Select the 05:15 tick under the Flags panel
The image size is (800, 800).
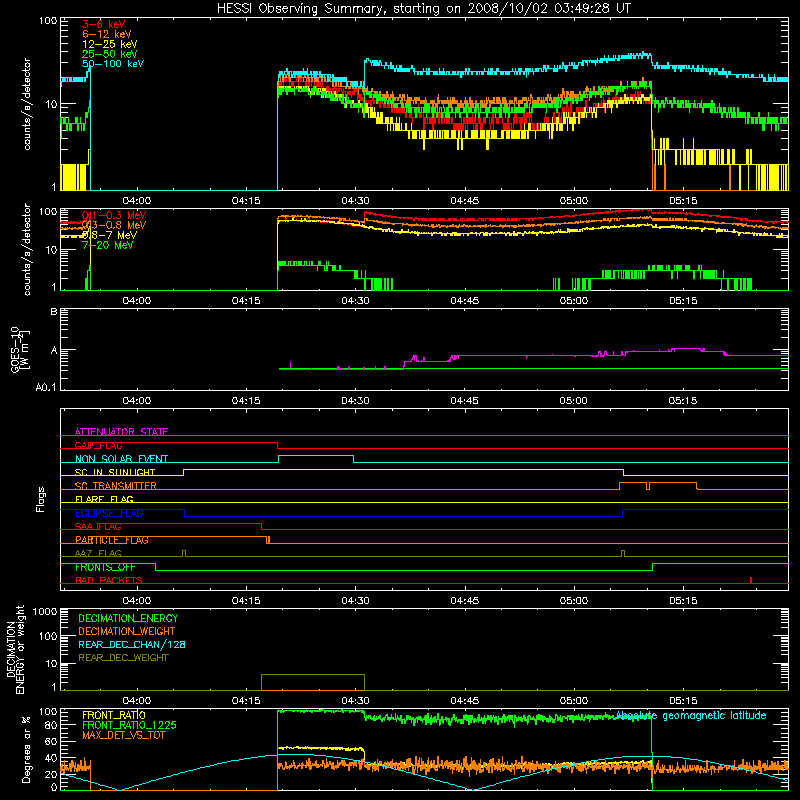(x=683, y=601)
